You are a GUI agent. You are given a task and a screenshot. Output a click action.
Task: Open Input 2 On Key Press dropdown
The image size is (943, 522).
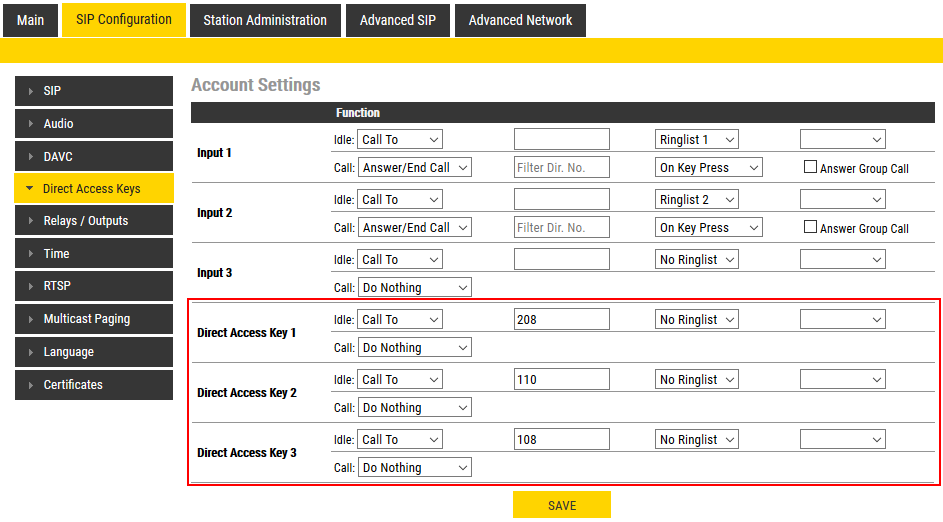pyautogui.click(x=709, y=228)
